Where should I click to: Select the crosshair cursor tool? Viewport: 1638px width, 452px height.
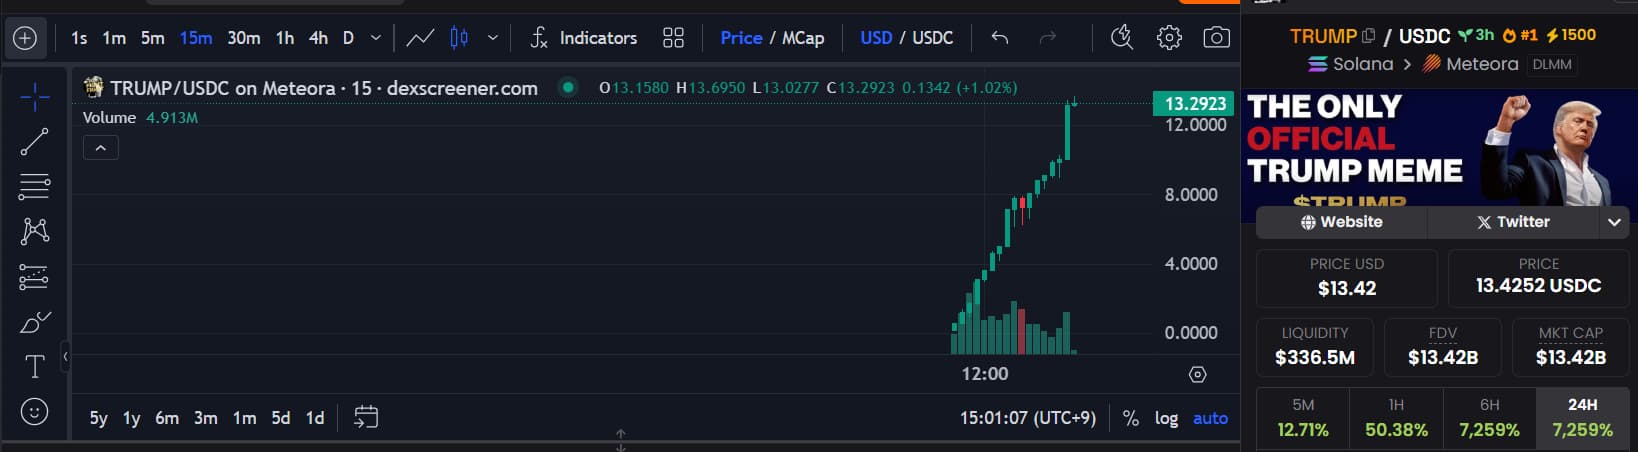point(34,97)
